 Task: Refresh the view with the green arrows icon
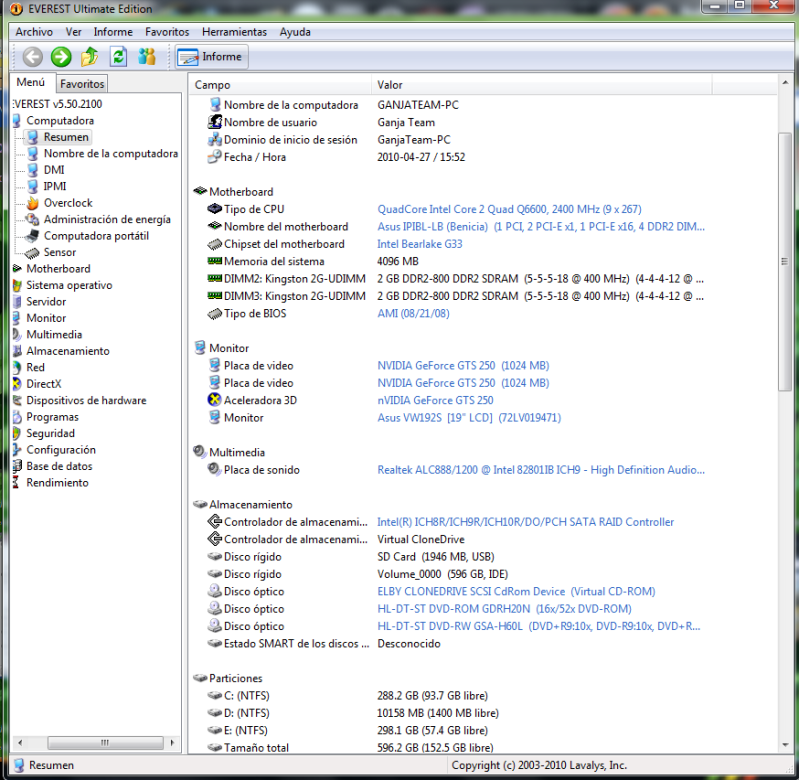pyautogui.click(x=118, y=57)
